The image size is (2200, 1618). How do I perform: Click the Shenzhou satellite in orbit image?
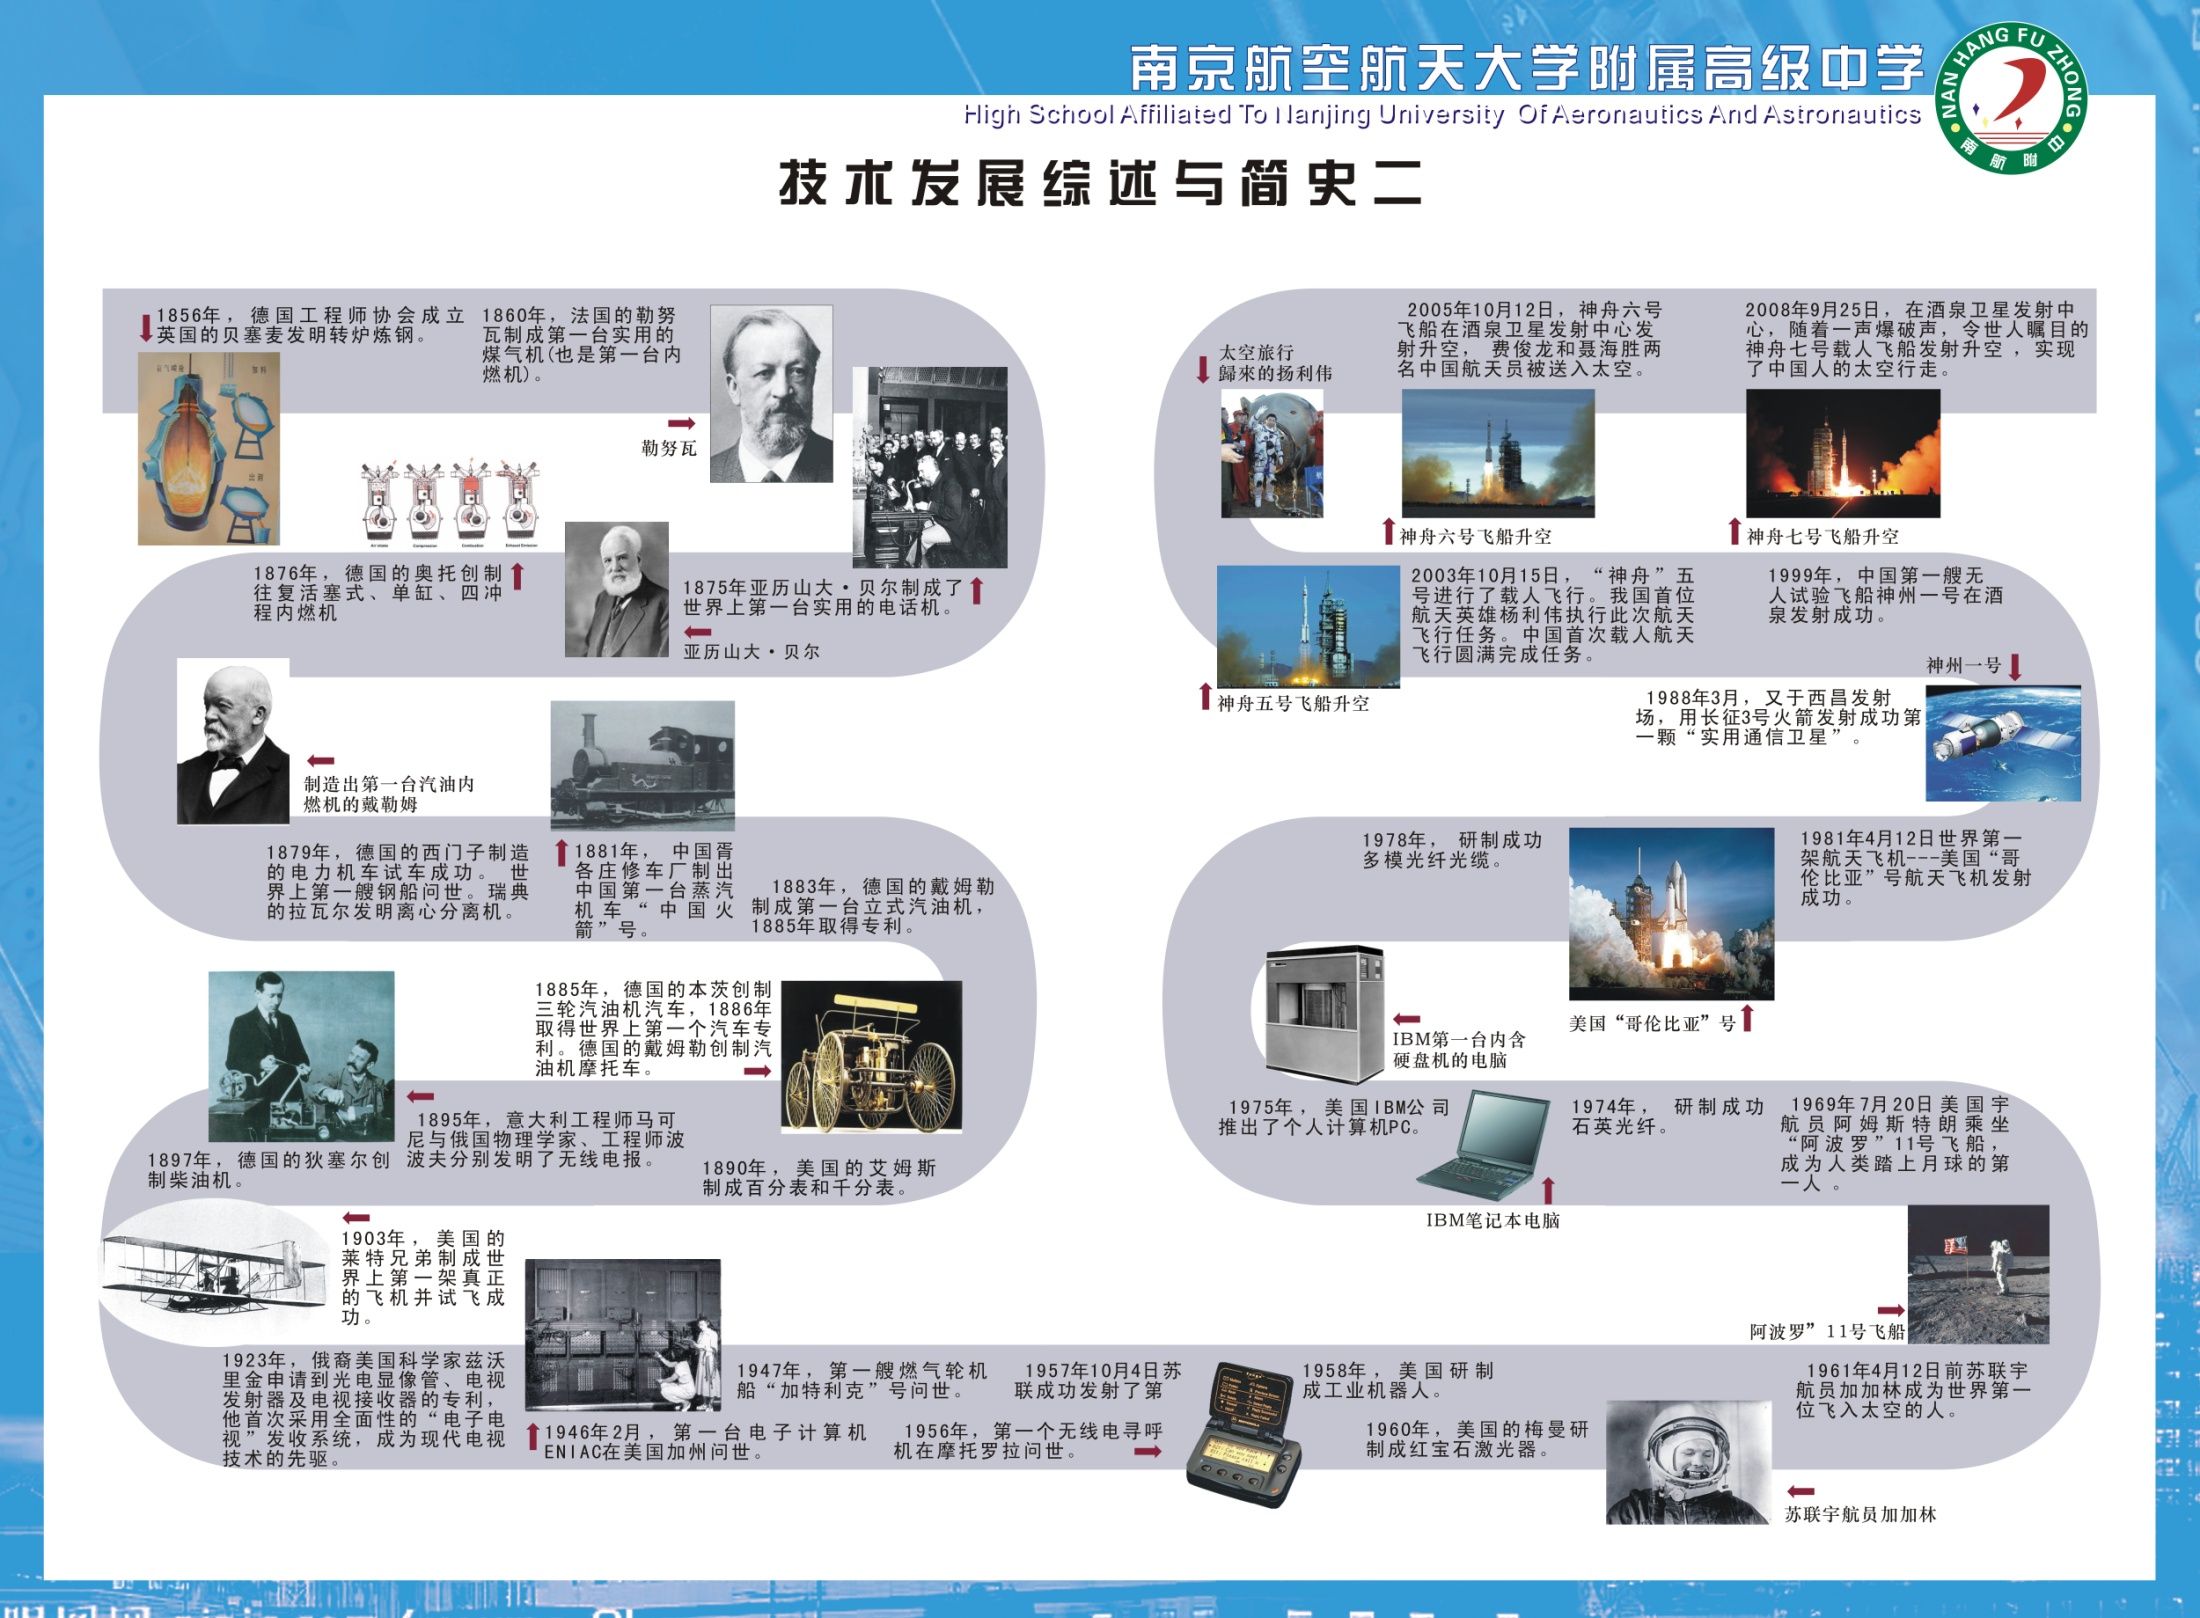click(x=2002, y=743)
